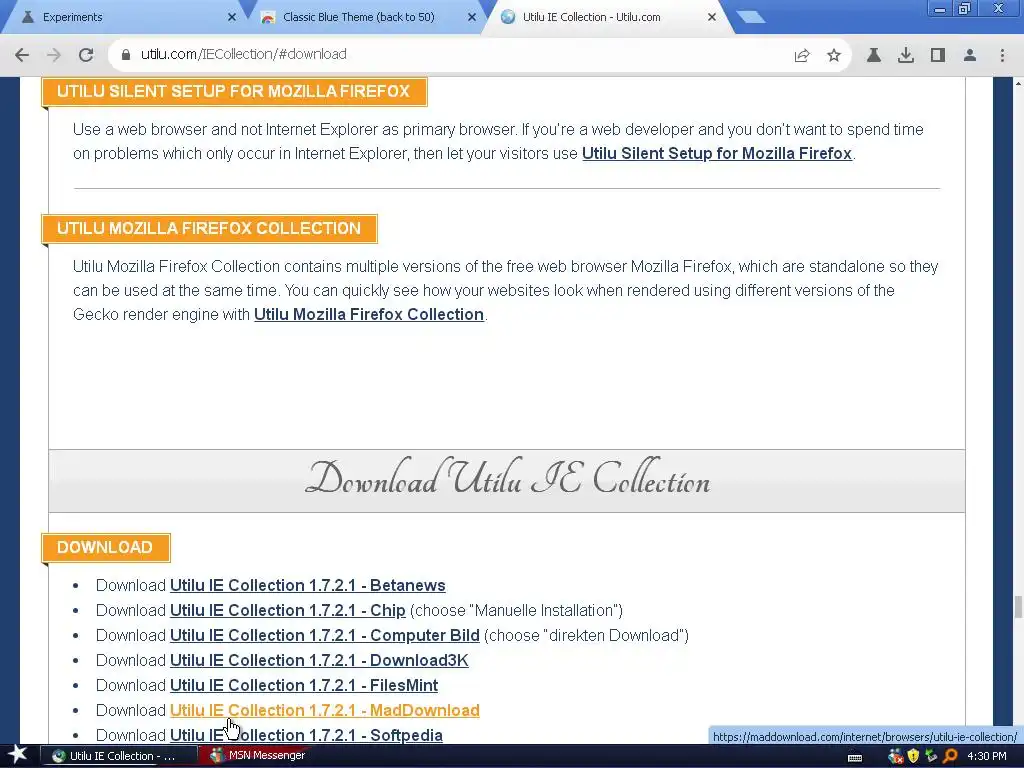This screenshot has width=1024, height=768.
Task: Open the profile avatar icon
Action: [970, 55]
